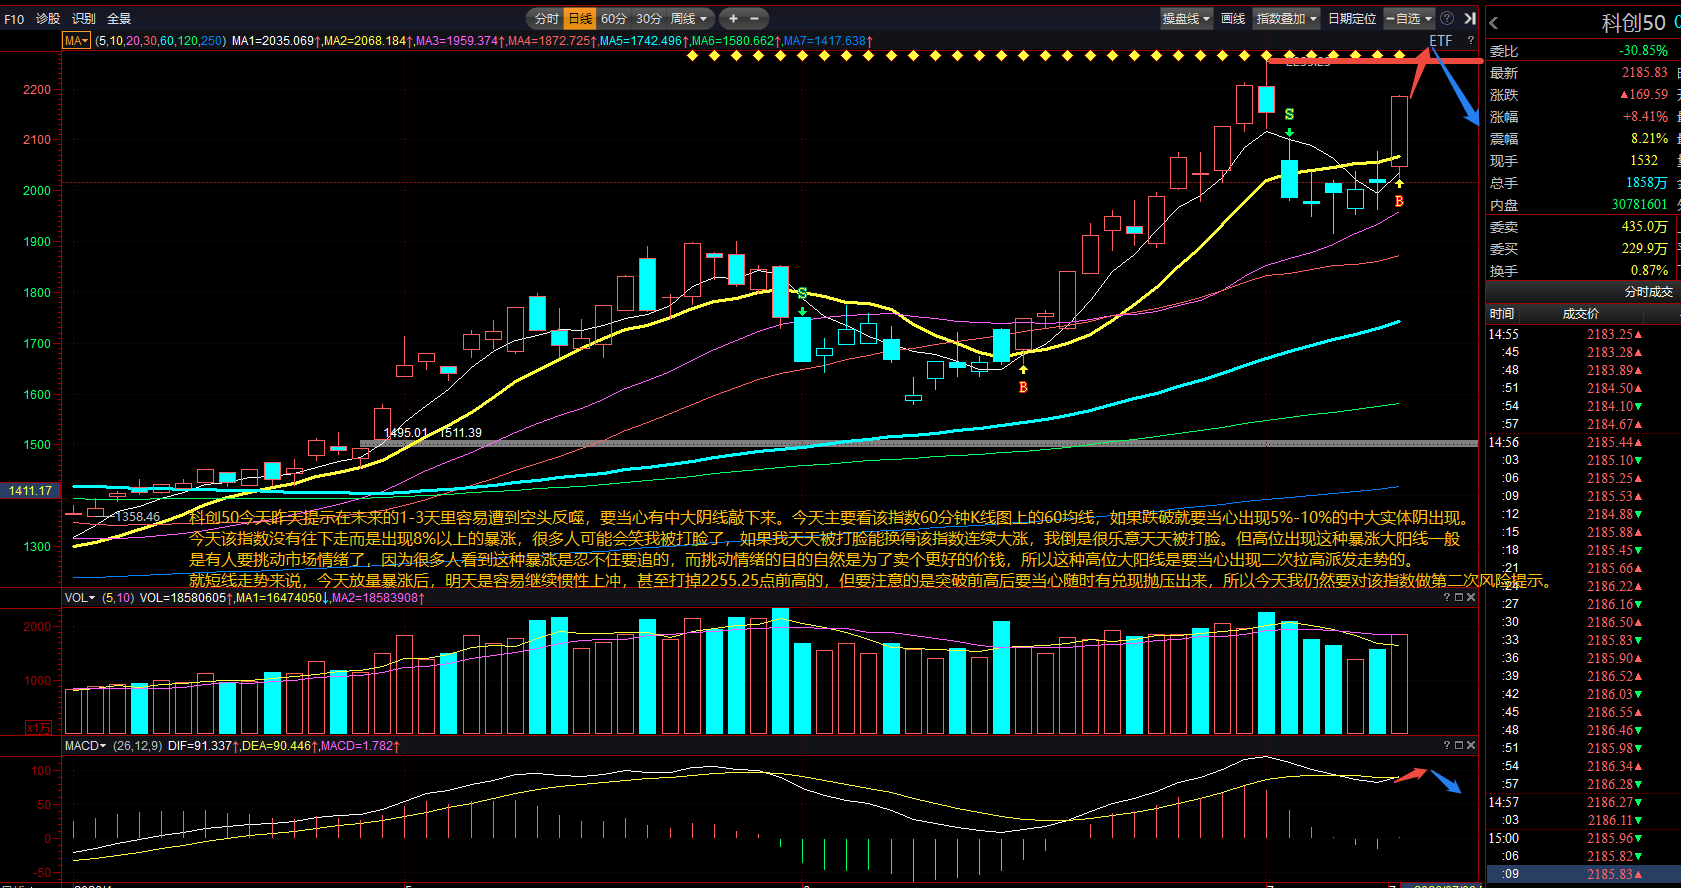Switch chart to 分时 view

point(546,18)
